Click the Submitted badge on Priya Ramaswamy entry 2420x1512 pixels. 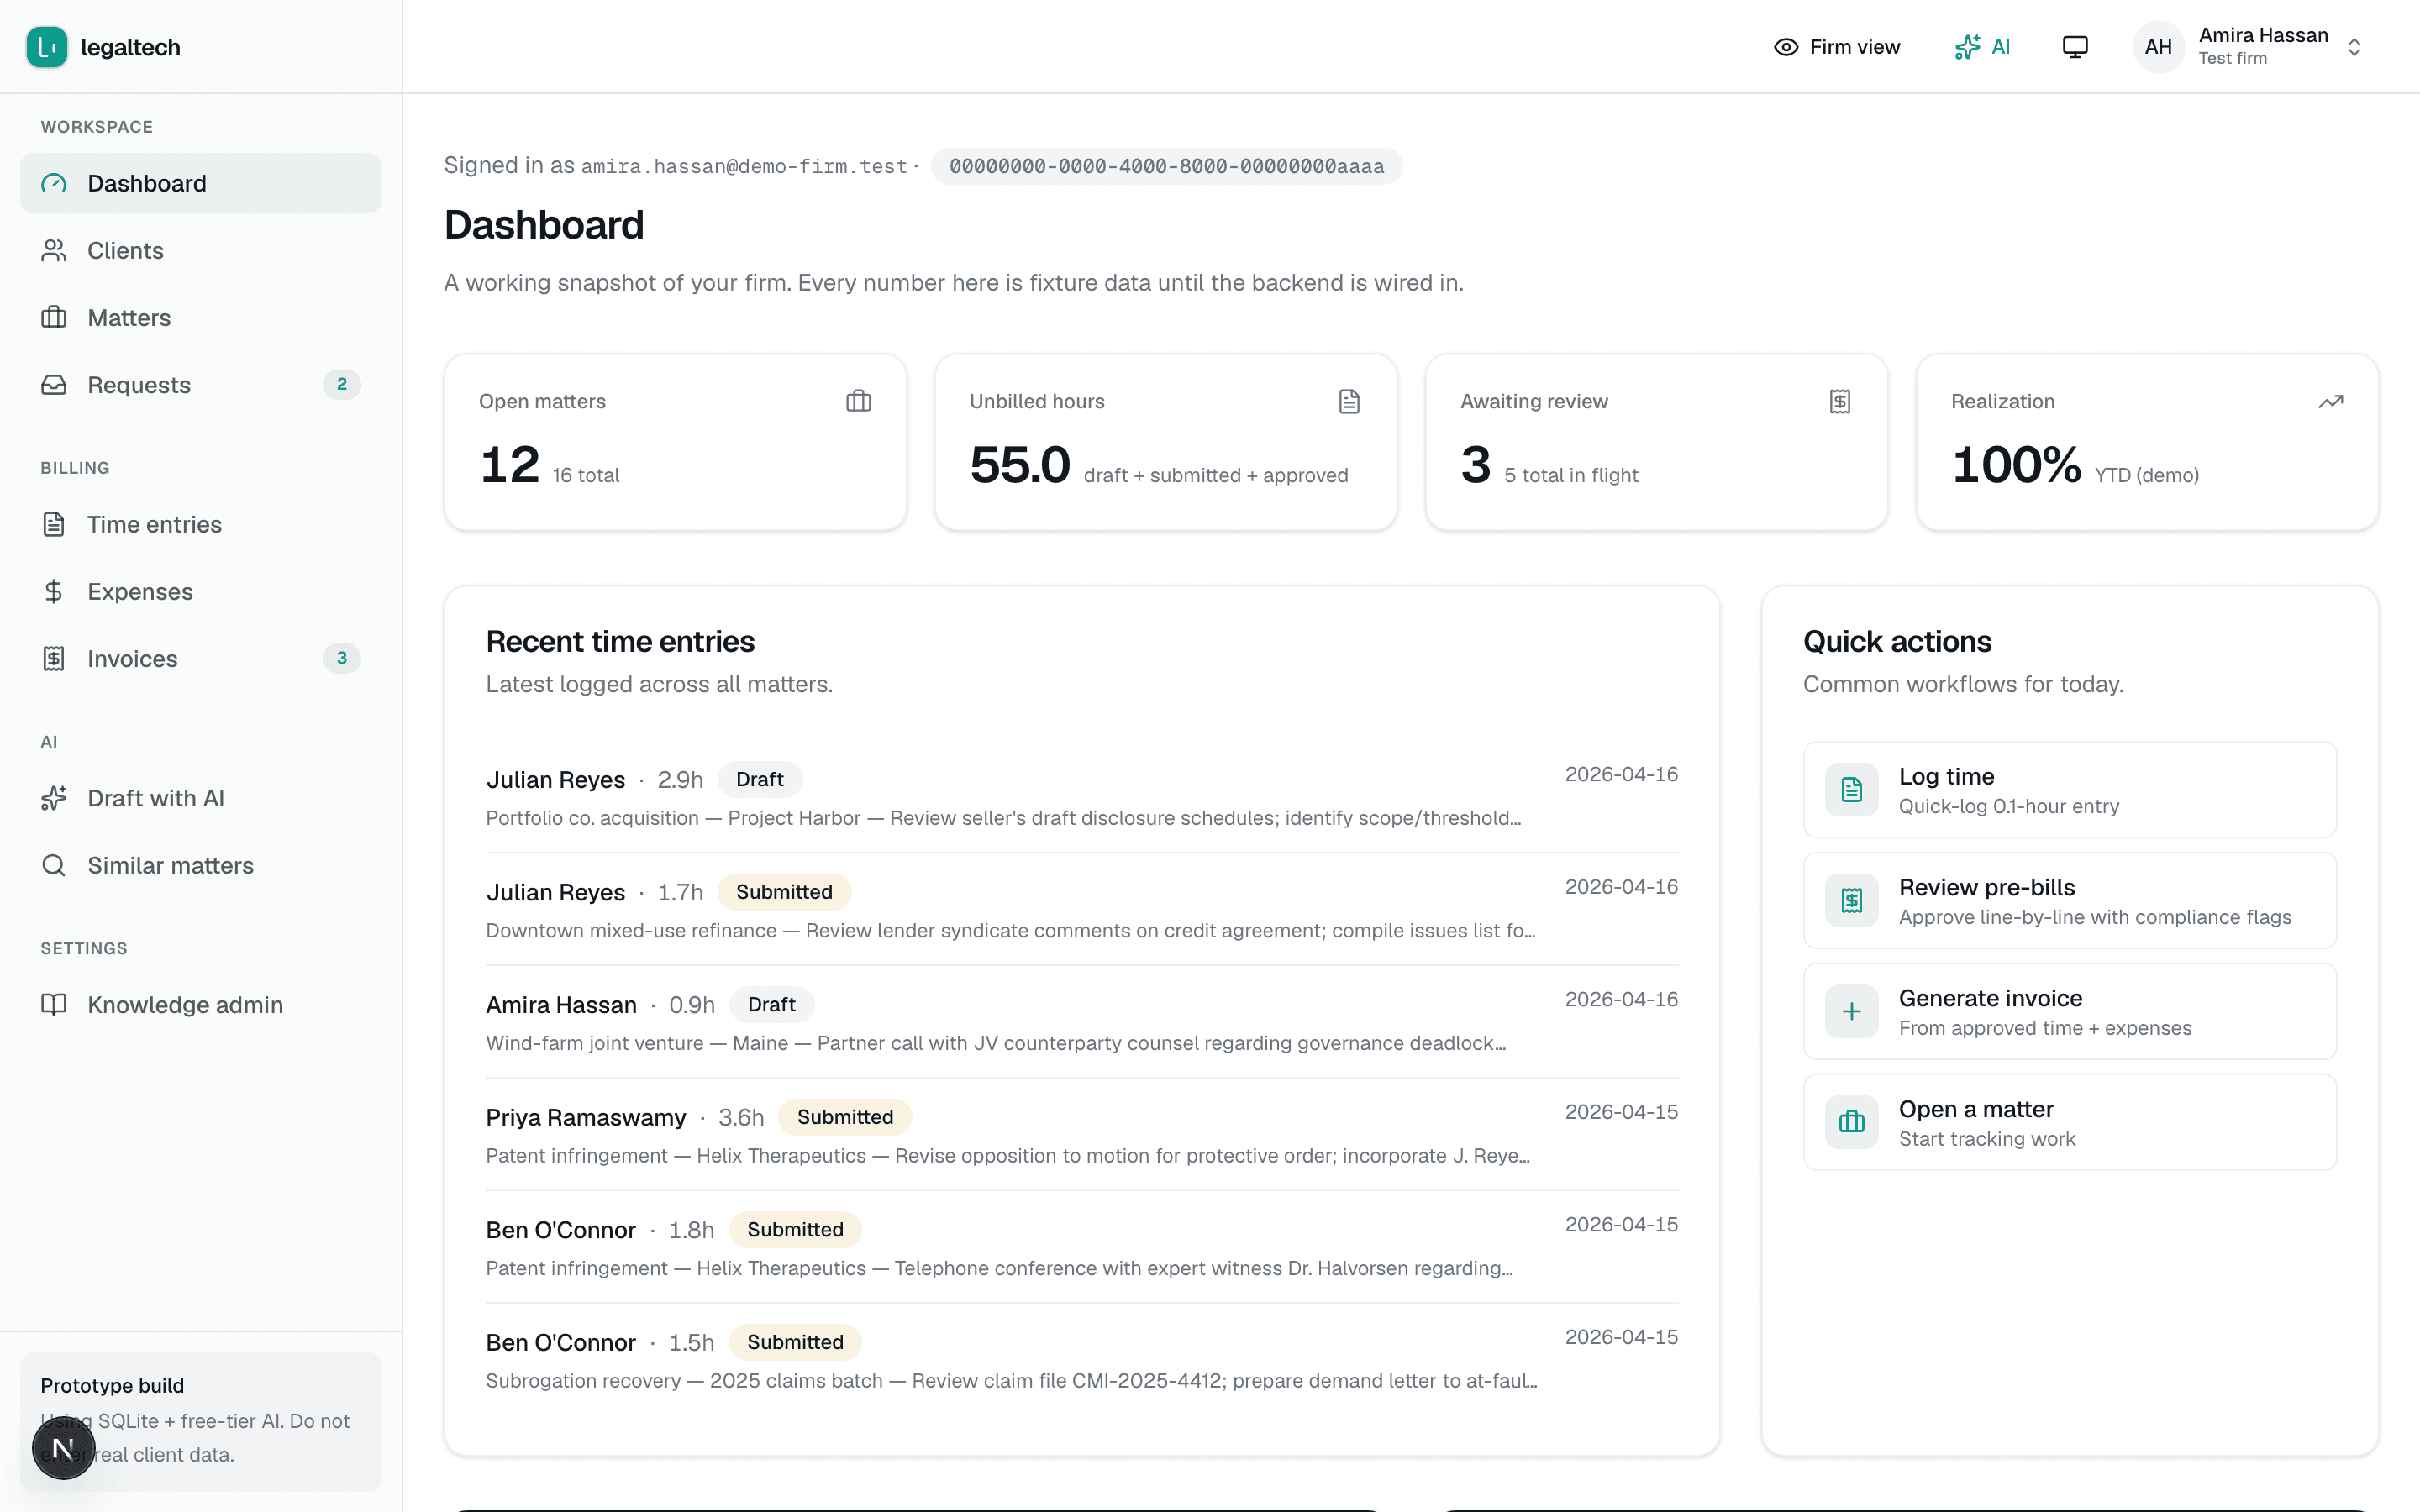[x=845, y=1117]
